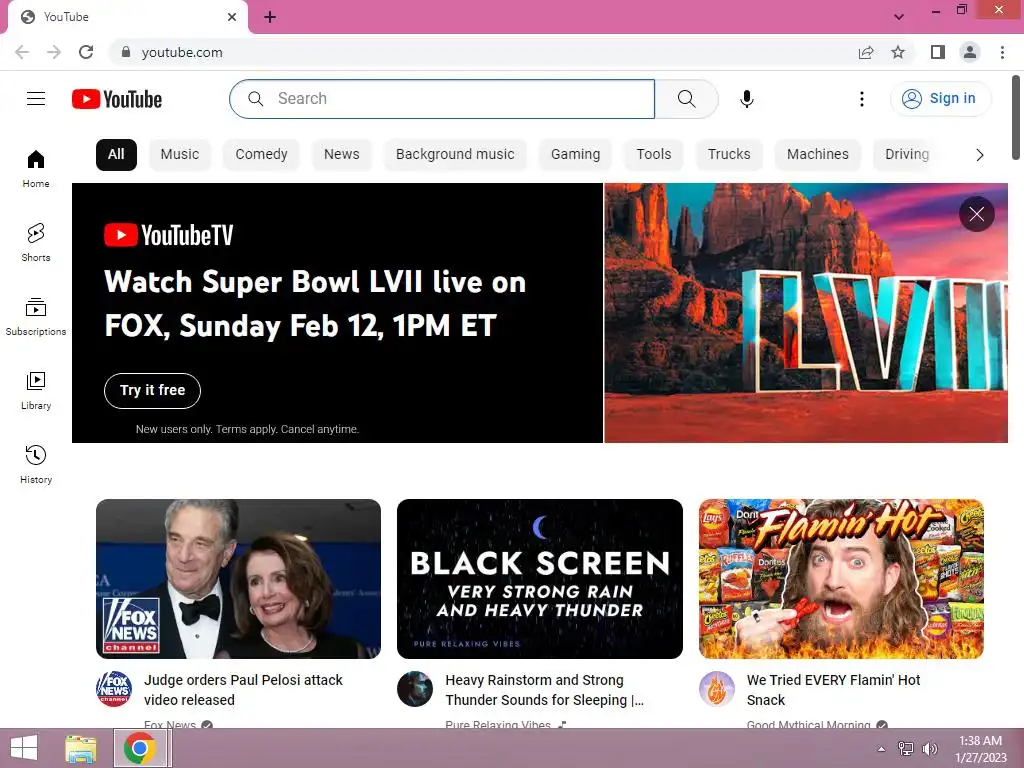
Task: Open the YouTube hamburger guide menu
Action: [36, 99]
